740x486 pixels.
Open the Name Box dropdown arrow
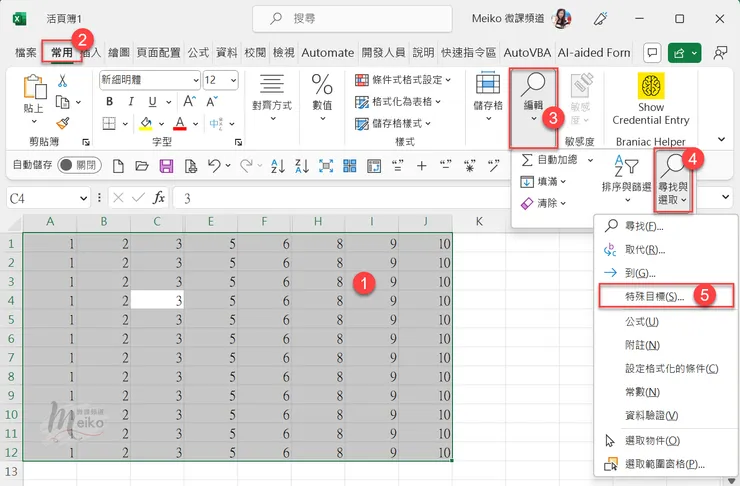(x=84, y=198)
